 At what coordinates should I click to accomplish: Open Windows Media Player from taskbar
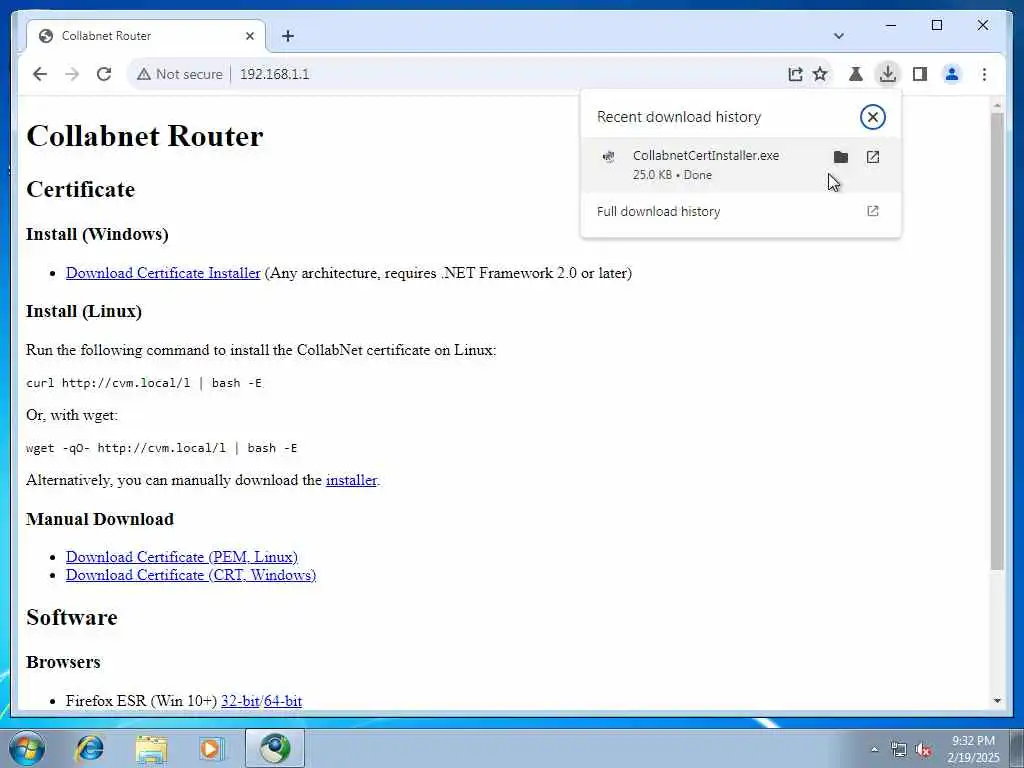[x=212, y=748]
